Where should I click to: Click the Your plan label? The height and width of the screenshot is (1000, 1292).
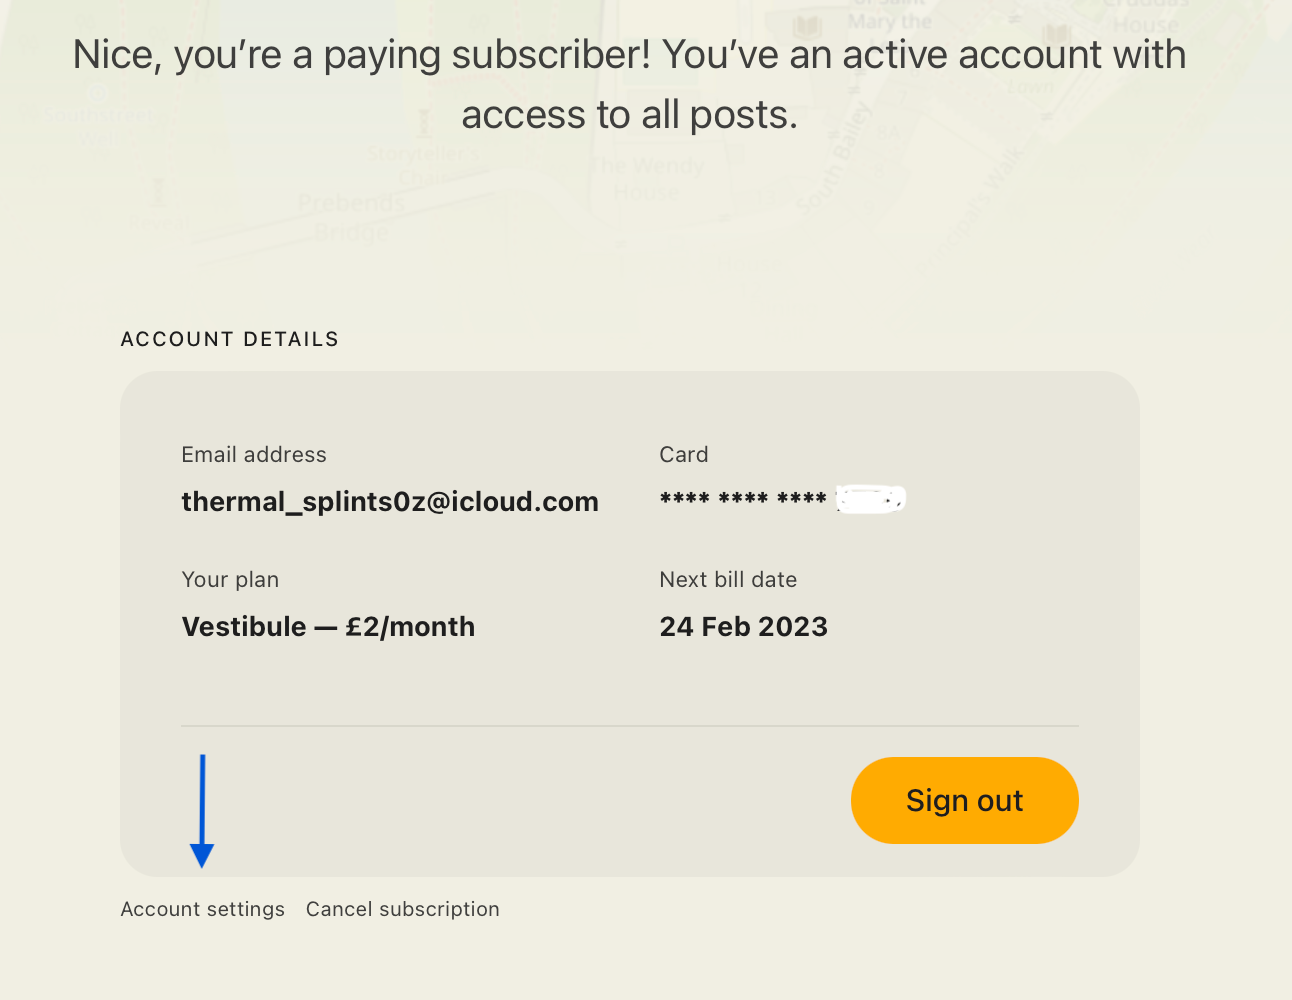(230, 580)
